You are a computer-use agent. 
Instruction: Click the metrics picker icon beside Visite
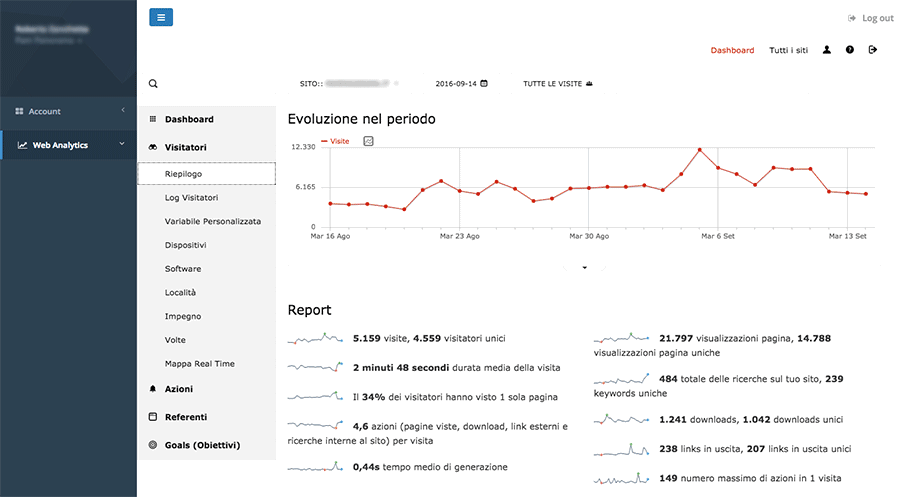368,141
